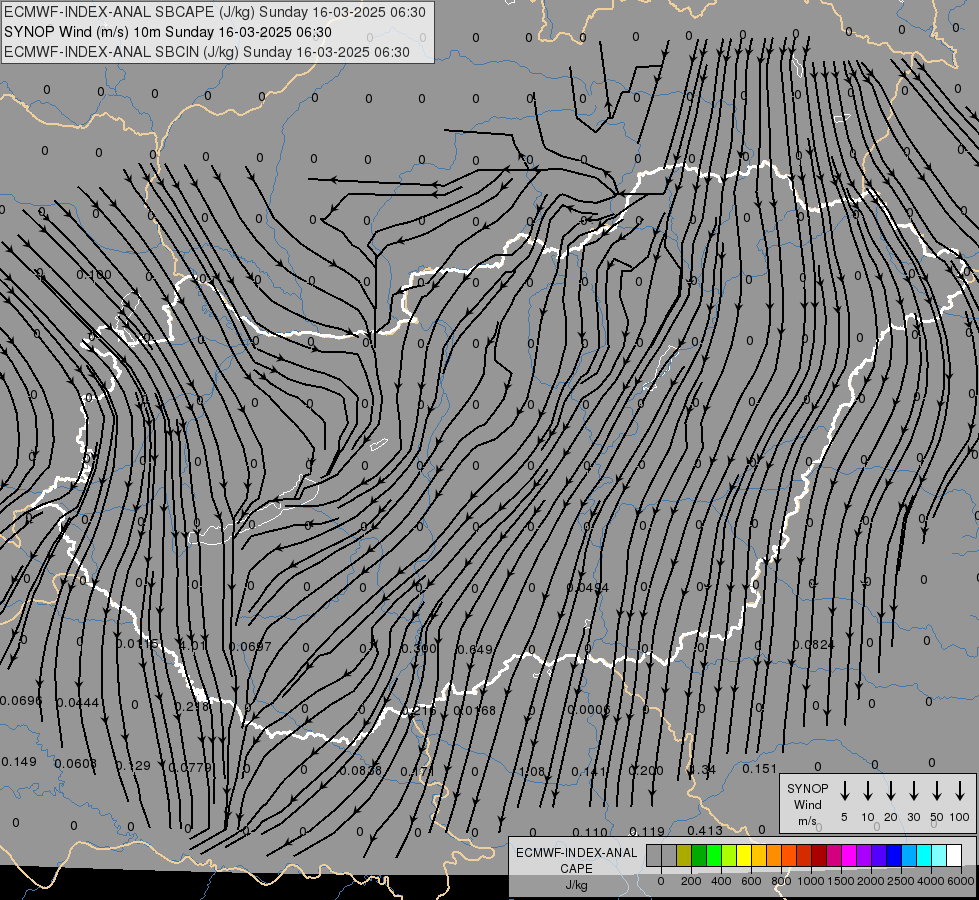Select the olive CAPE legend swatch

[x=684, y=855]
